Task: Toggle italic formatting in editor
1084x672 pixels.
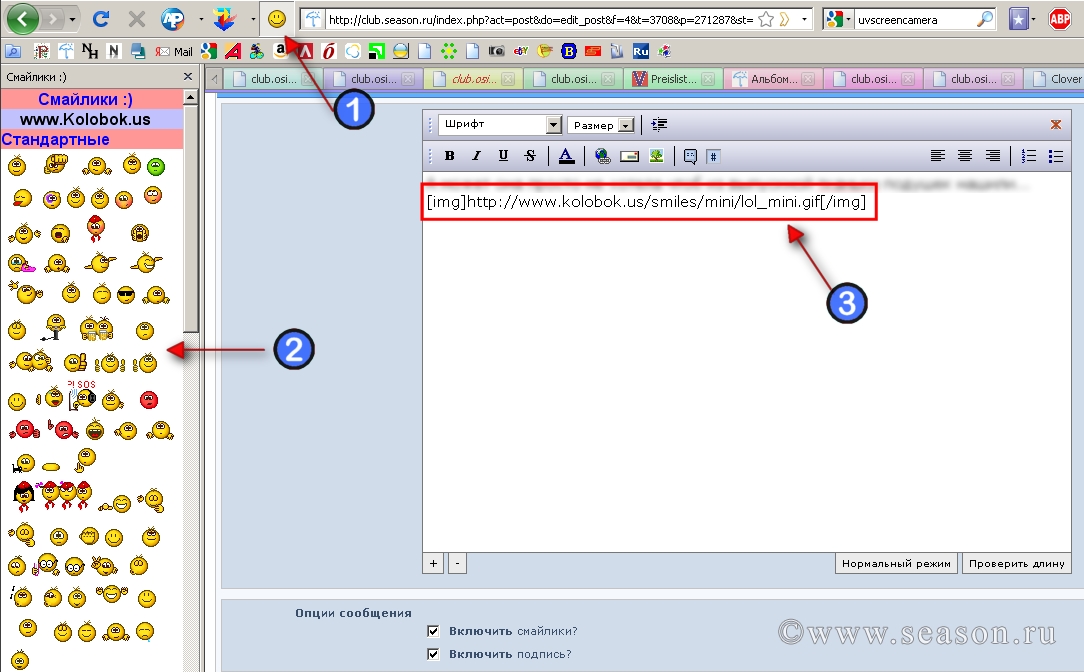Action: pos(476,156)
